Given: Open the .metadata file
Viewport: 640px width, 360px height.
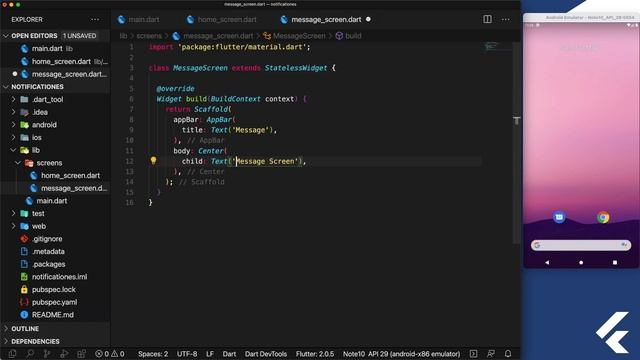Looking at the screenshot, I should 48,251.
